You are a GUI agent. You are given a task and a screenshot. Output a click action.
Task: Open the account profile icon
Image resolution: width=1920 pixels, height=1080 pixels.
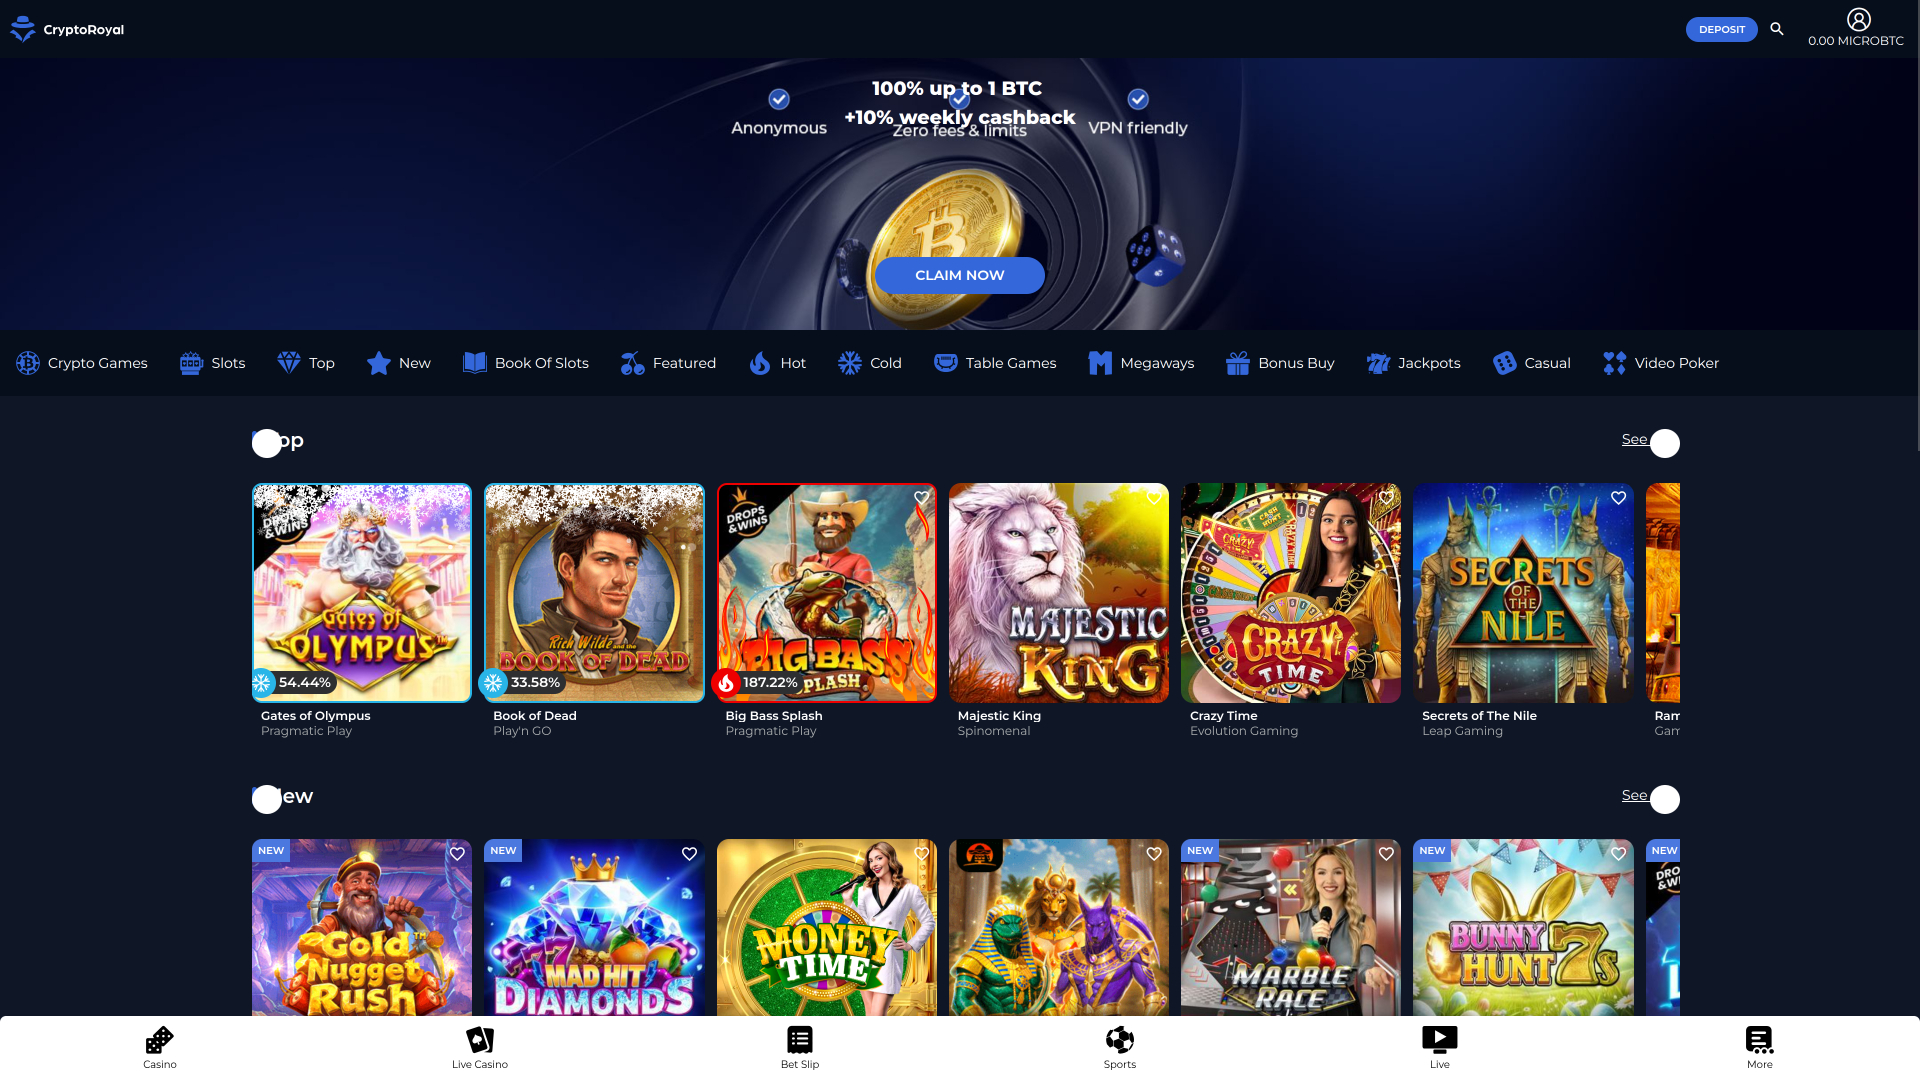click(x=1858, y=19)
